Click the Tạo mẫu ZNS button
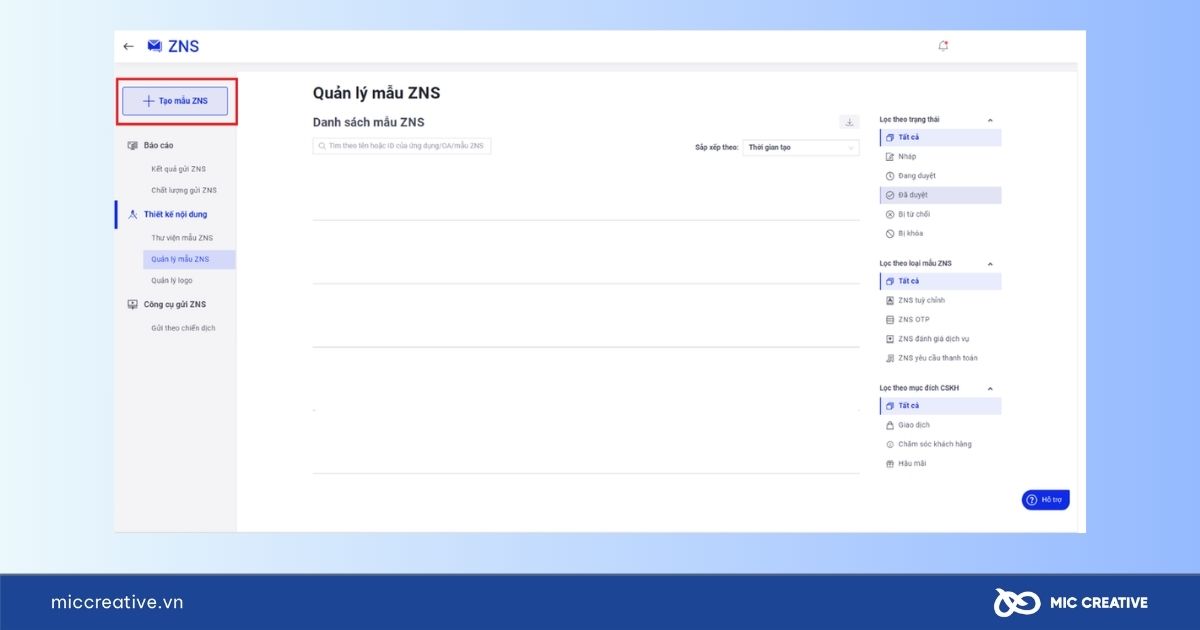 point(176,101)
